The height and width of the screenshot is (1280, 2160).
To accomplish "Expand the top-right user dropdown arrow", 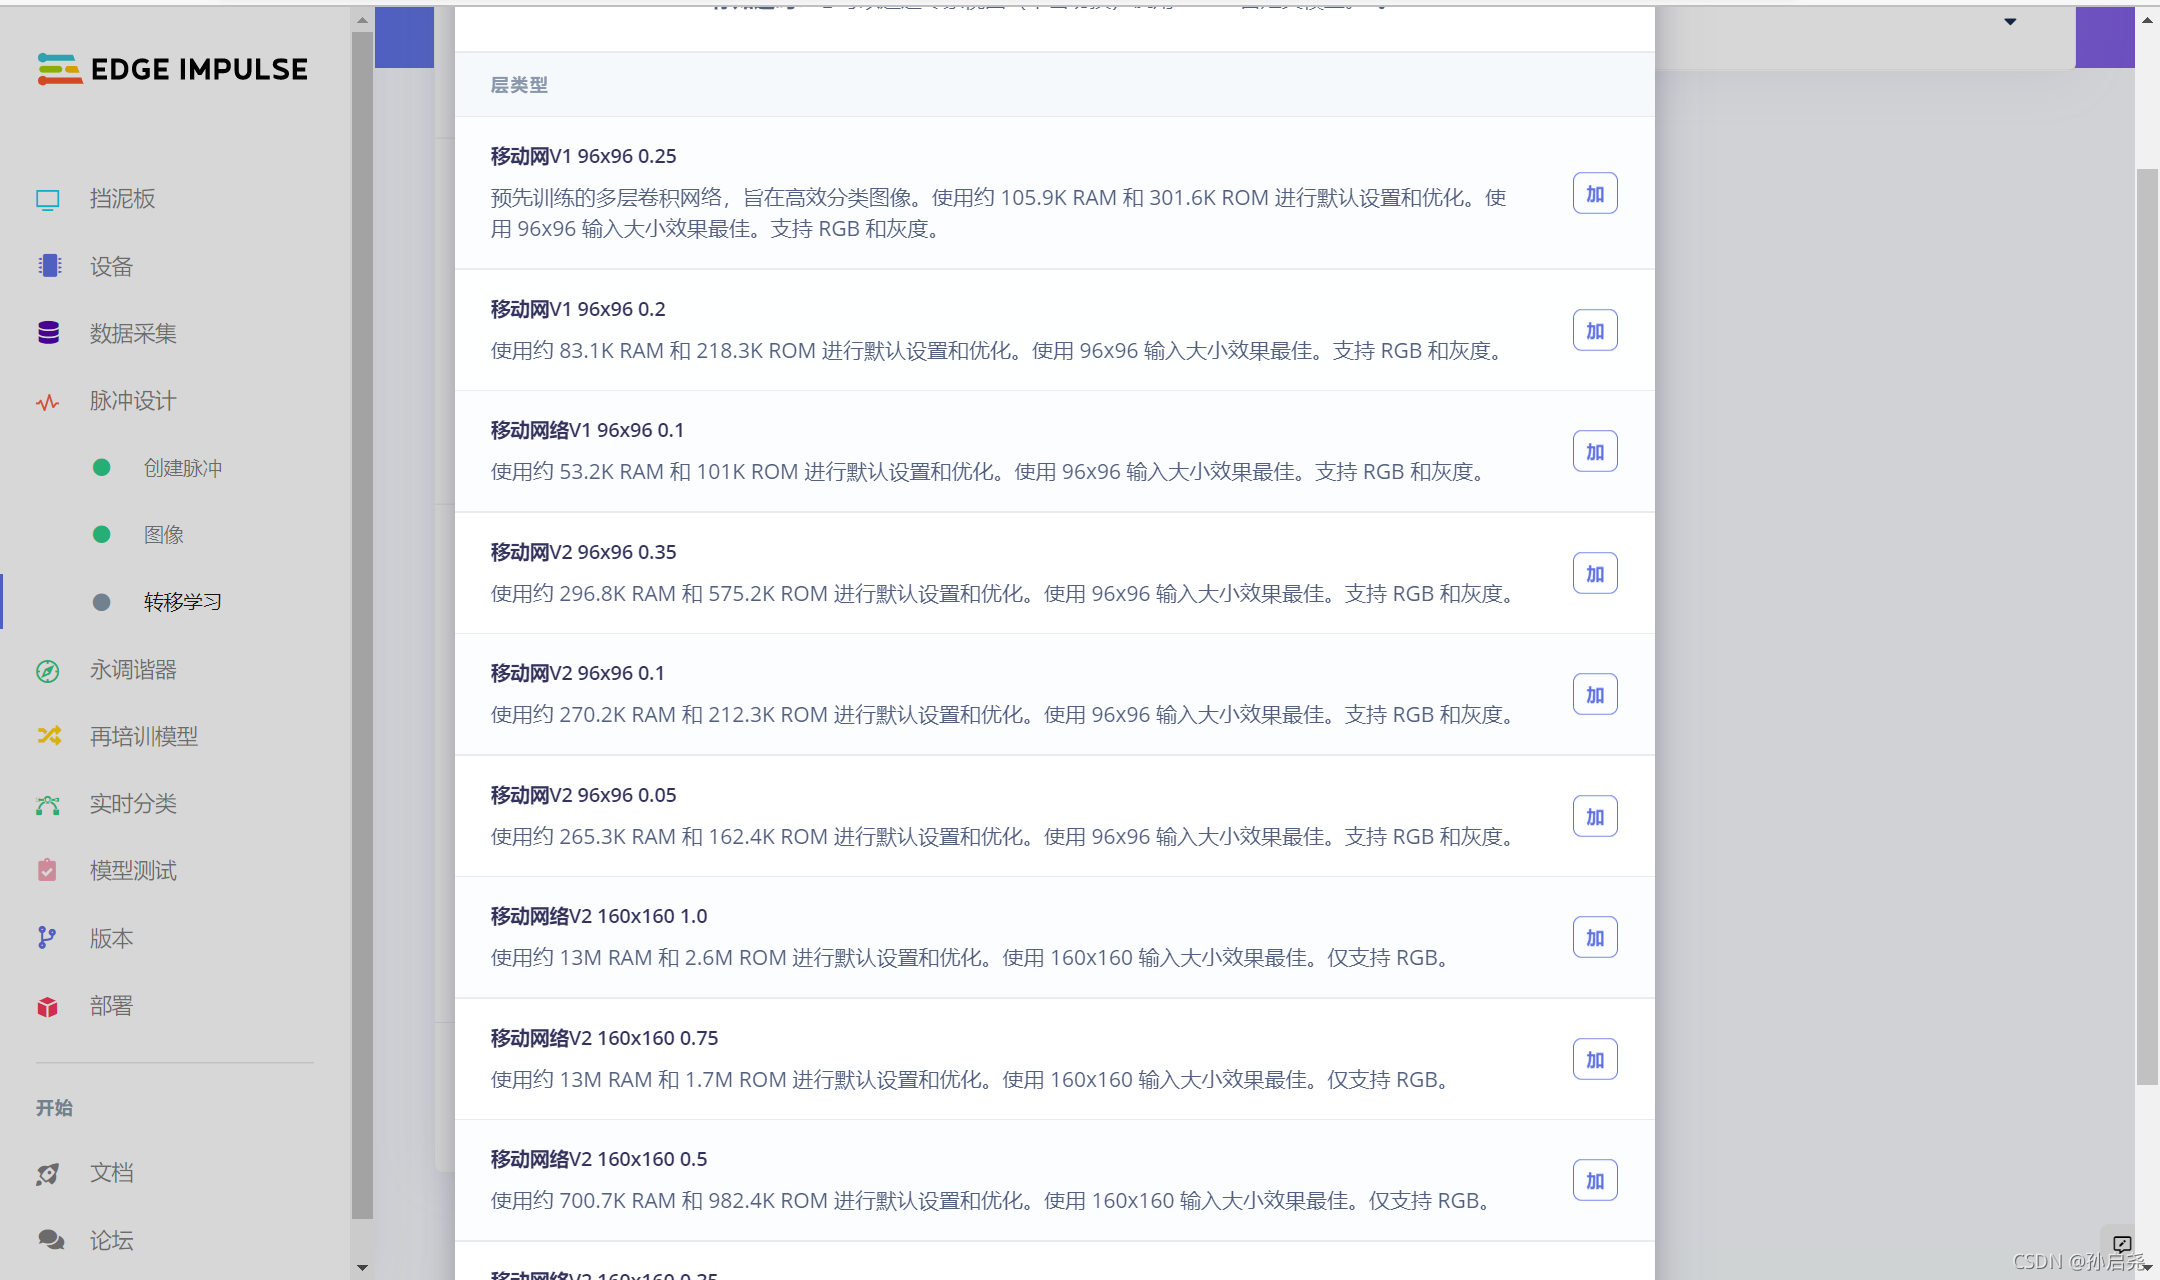I will coord(2010,22).
